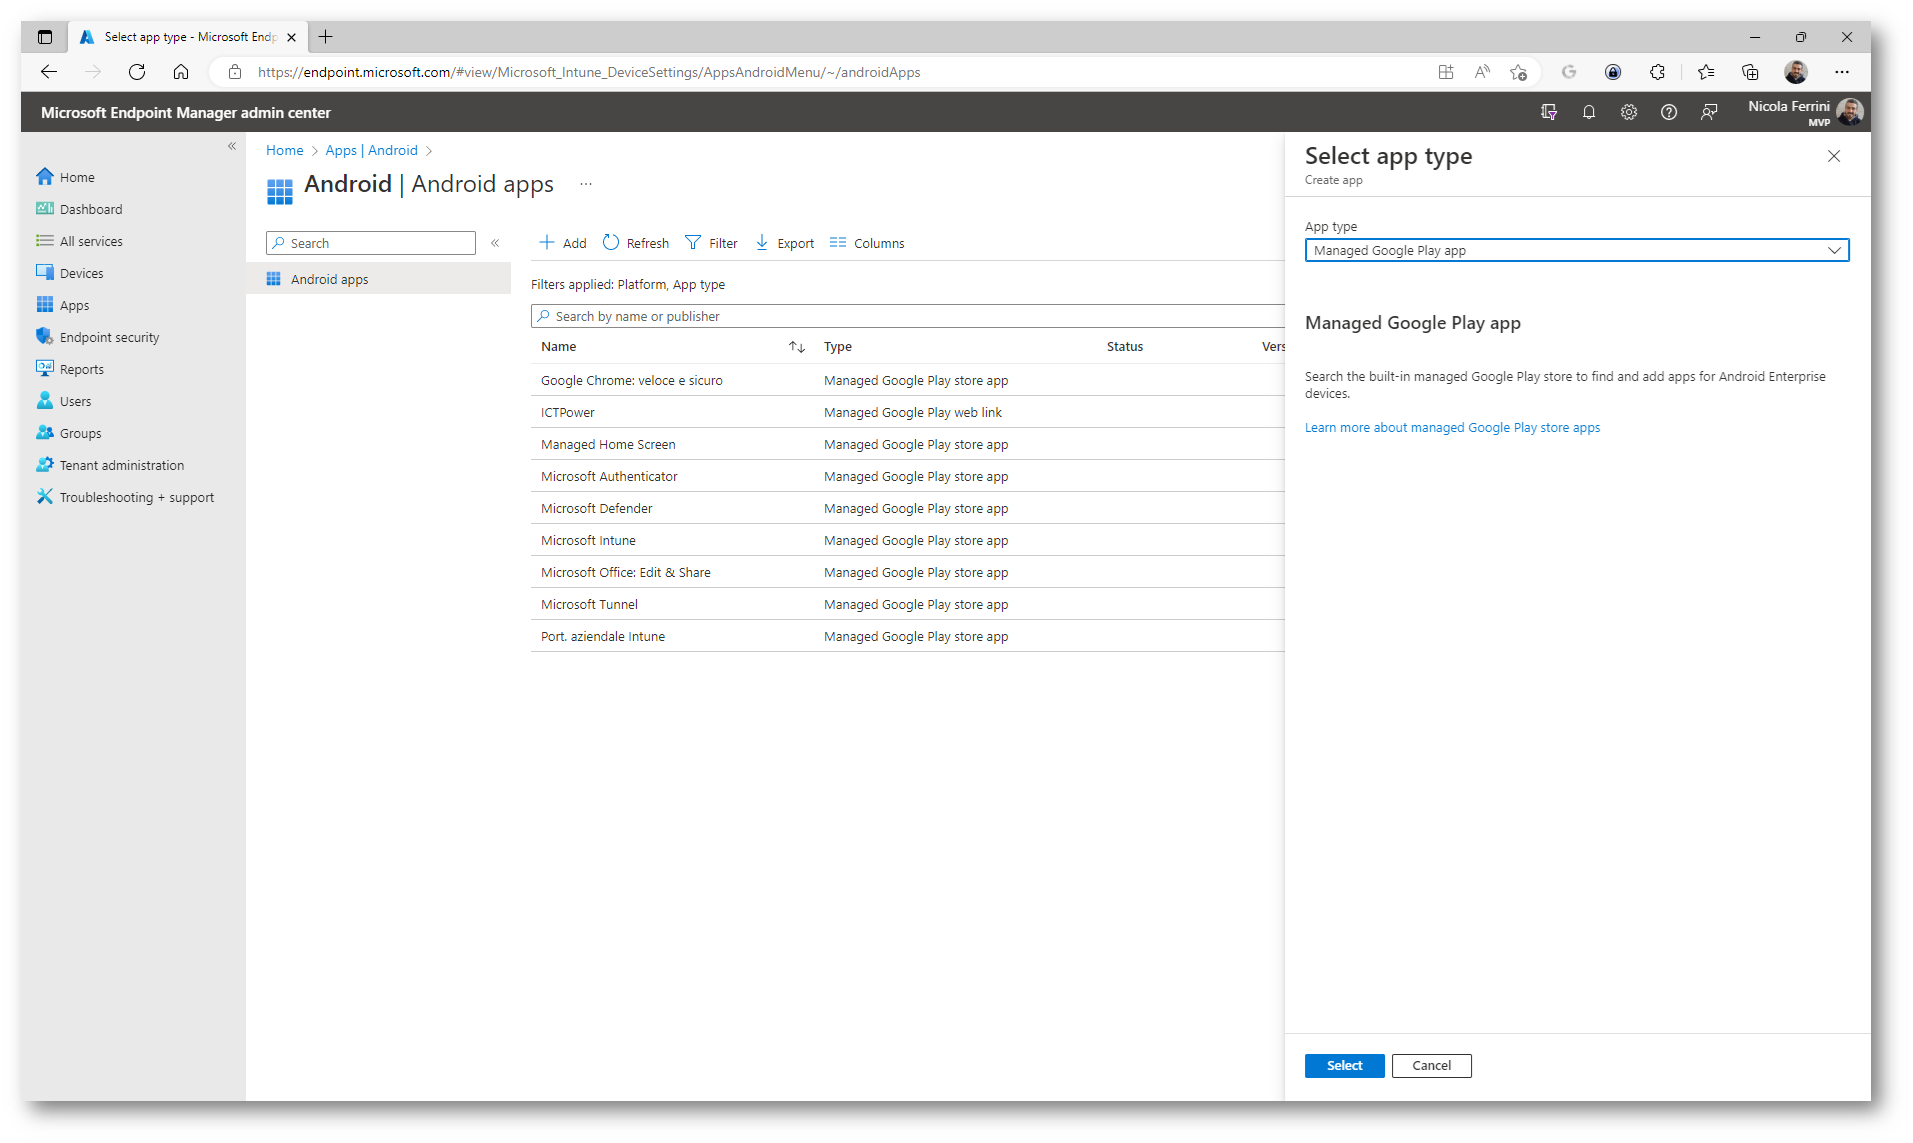The image size is (1913, 1143).
Task: Open Nicola Ferrini account menu
Action: [1805, 112]
